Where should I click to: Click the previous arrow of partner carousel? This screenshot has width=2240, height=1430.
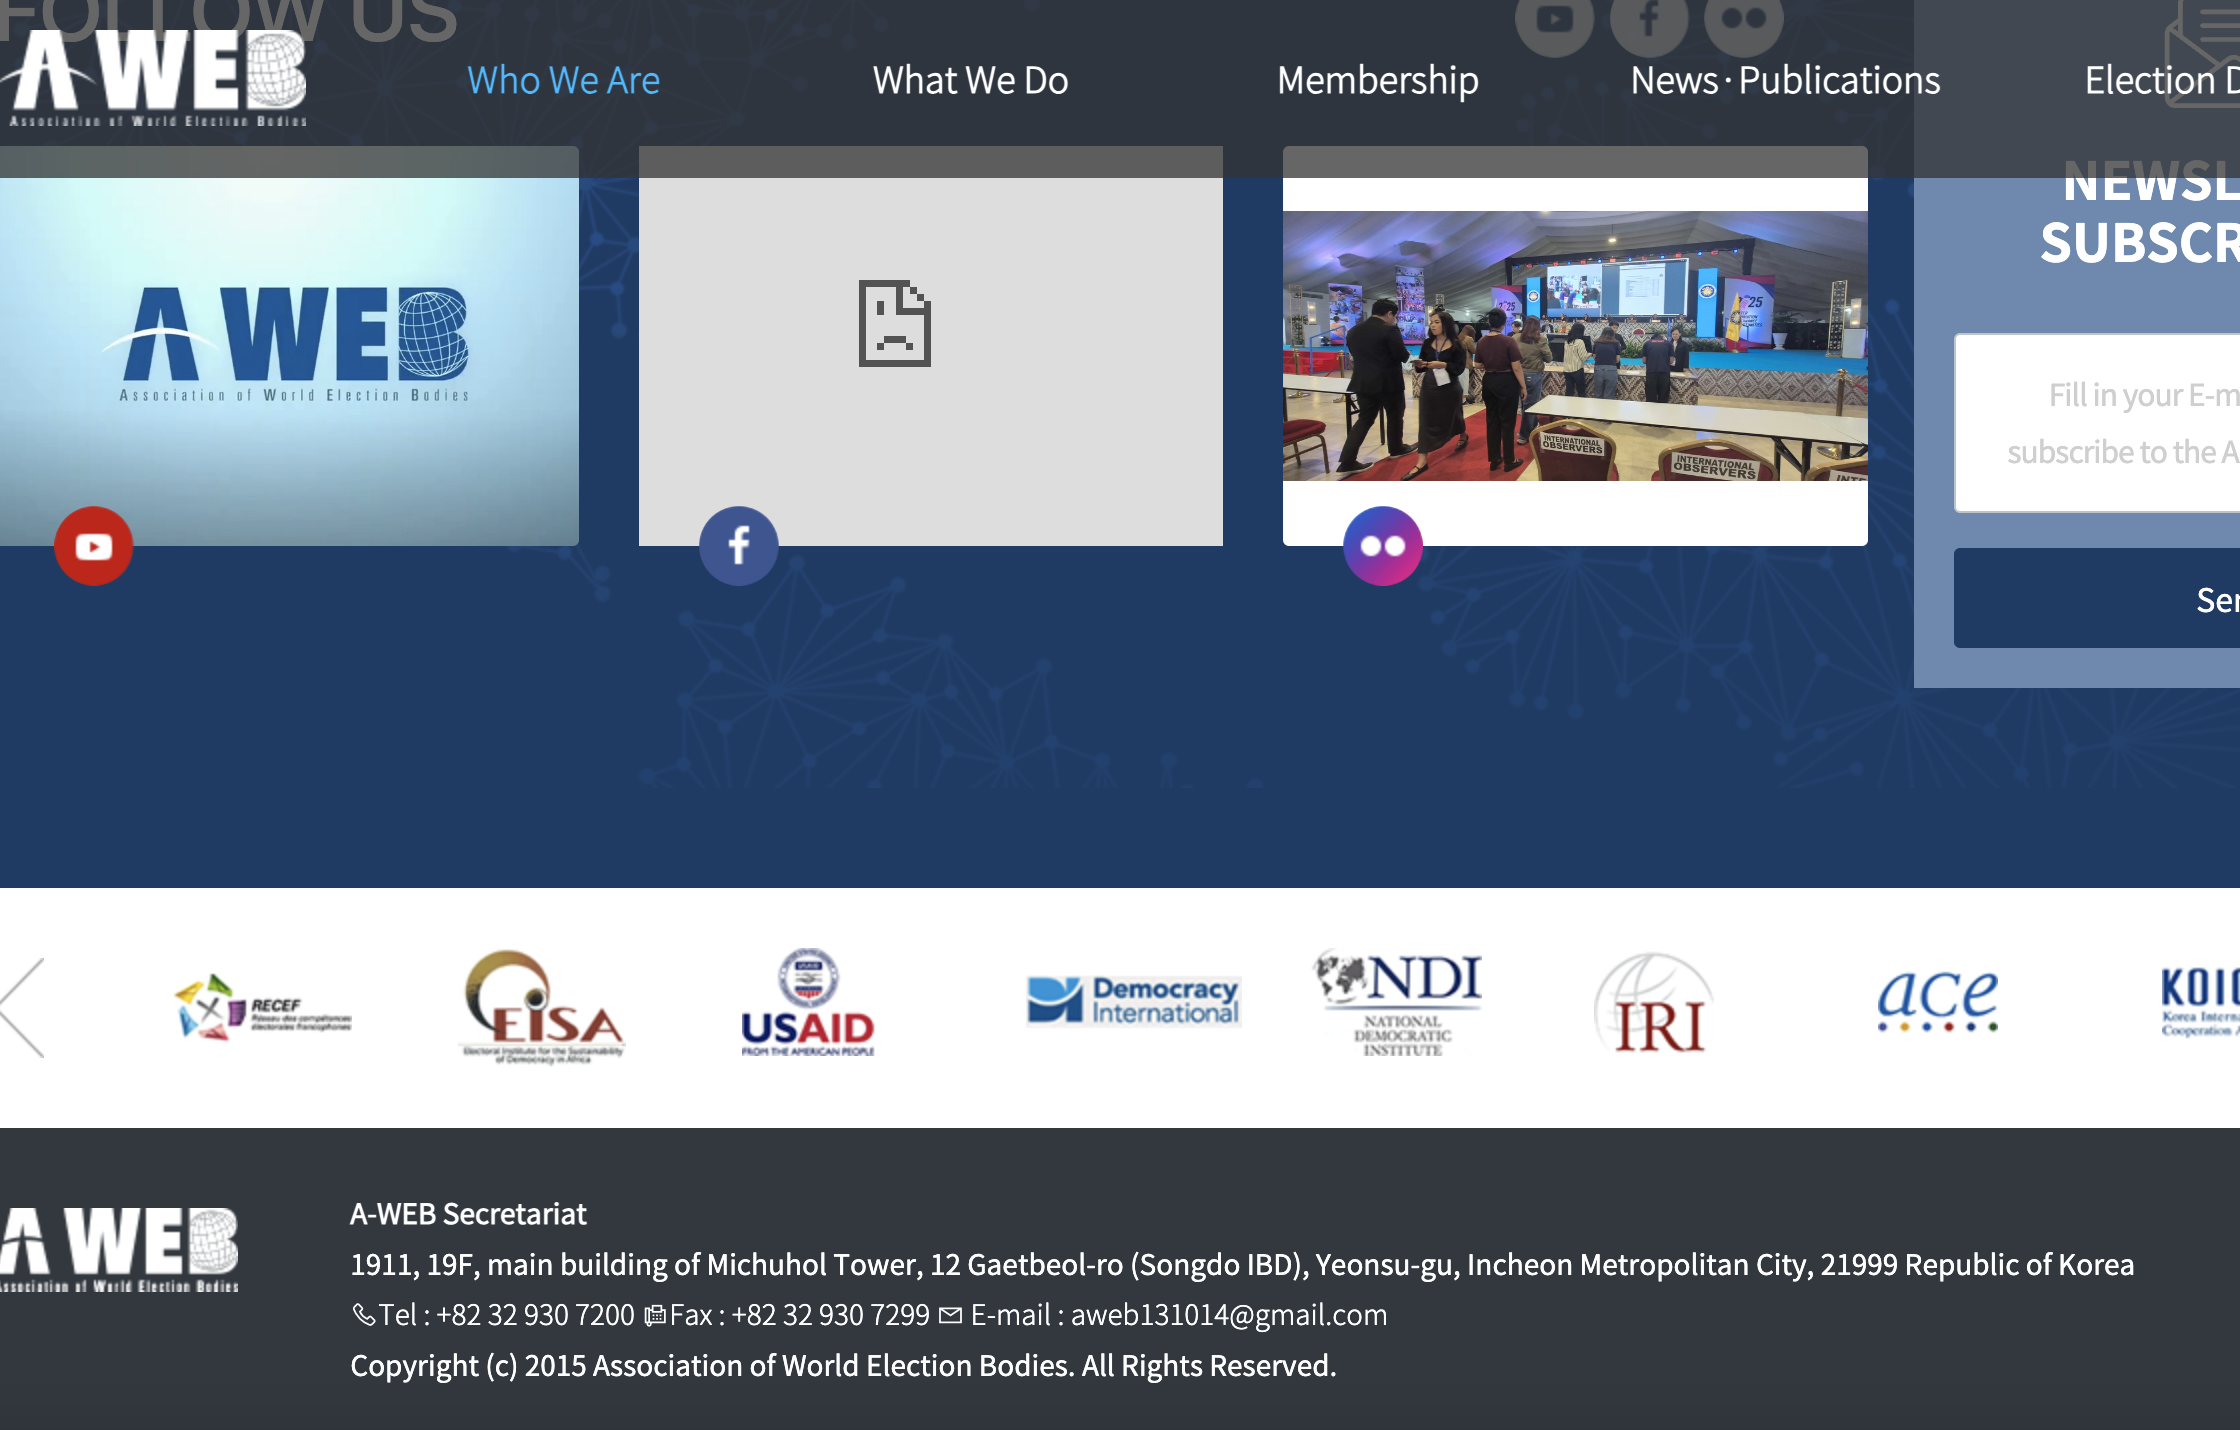(x=22, y=1007)
